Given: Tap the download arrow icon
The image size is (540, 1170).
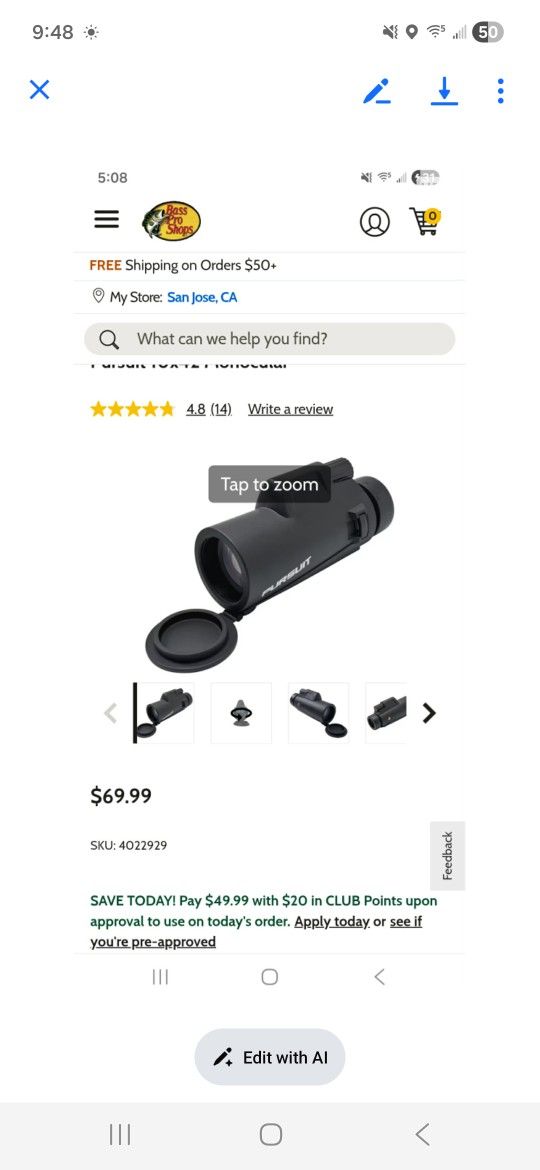Looking at the screenshot, I should click(x=445, y=91).
